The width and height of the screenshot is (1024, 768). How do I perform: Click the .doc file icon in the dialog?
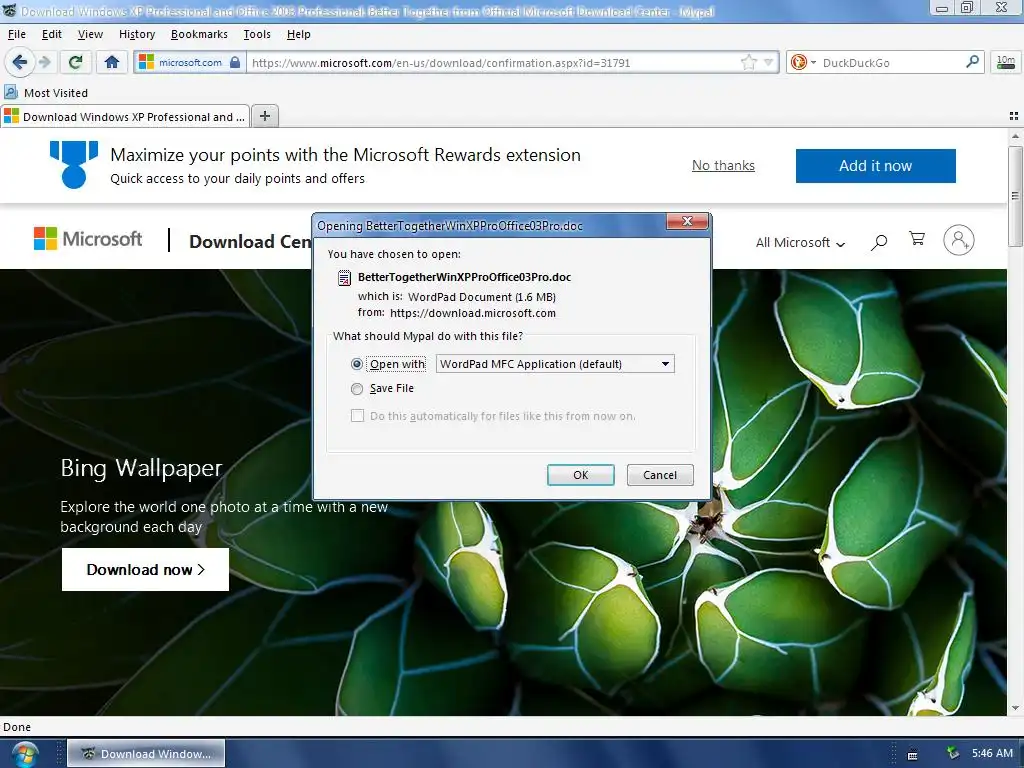click(x=344, y=278)
